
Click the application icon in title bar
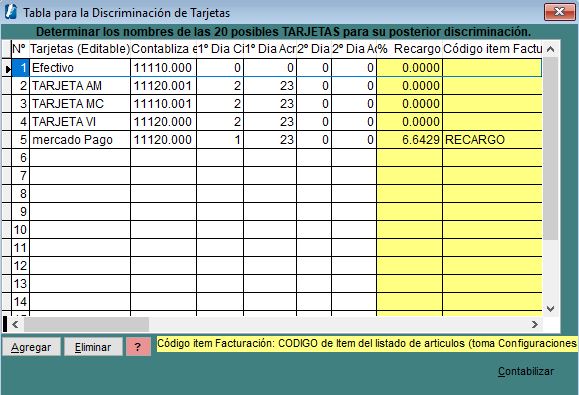click(x=11, y=11)
